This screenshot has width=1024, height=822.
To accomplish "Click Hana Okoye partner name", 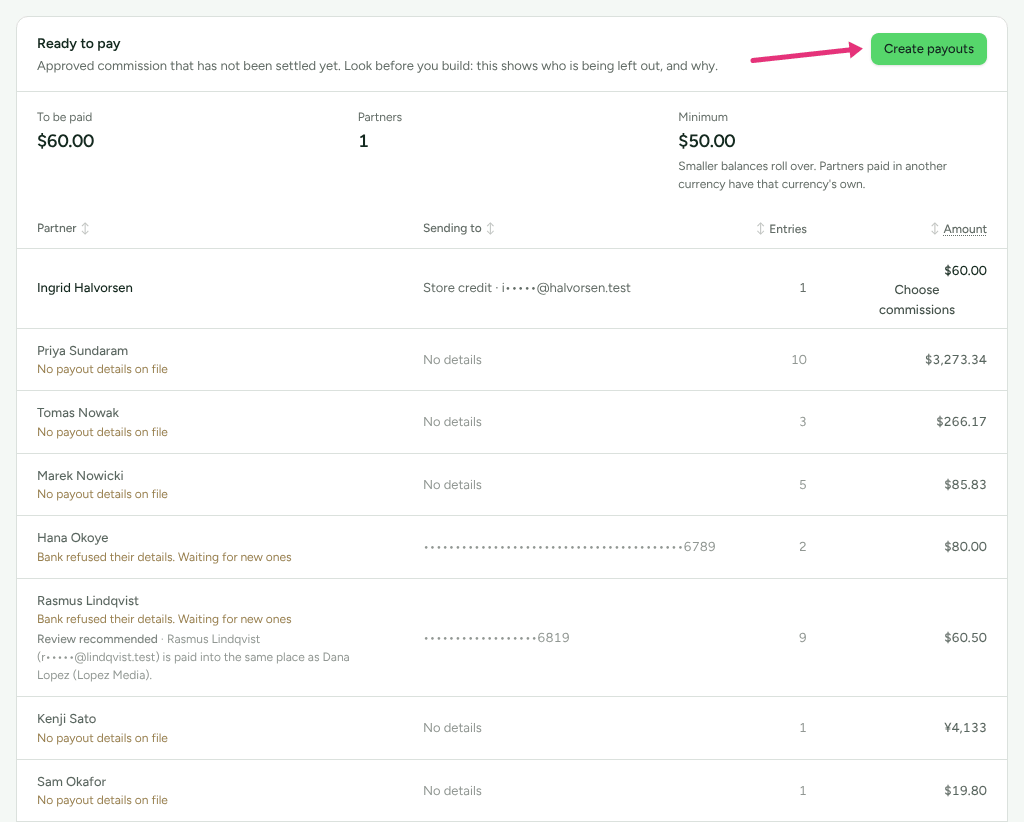I will (x=72, y=538).
